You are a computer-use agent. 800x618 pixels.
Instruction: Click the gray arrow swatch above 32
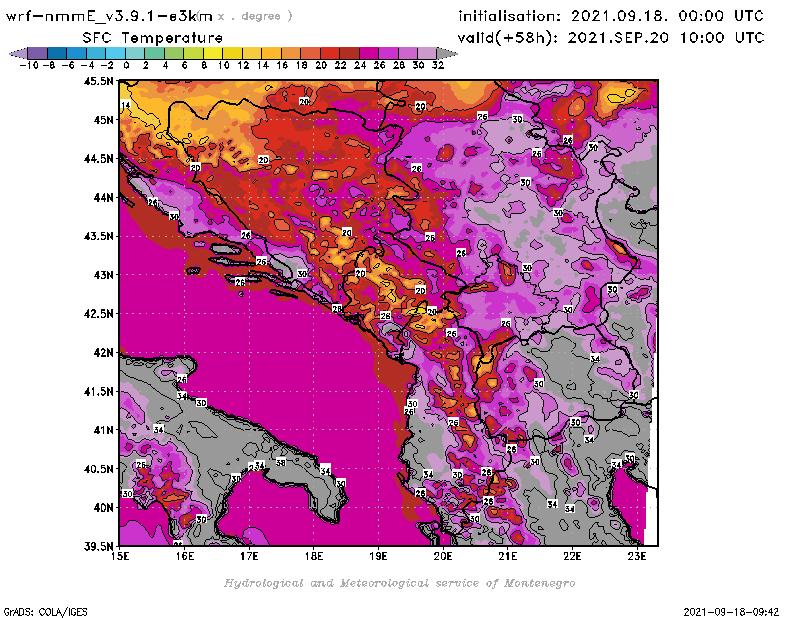447,53
